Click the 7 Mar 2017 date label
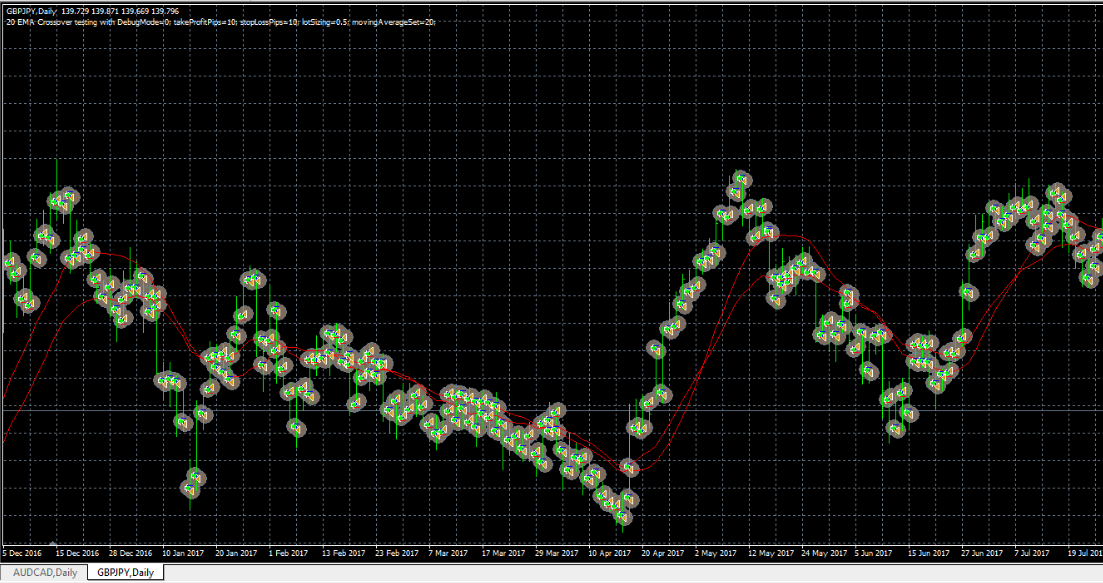This screenshot has height=583, width=1103. 447,553
